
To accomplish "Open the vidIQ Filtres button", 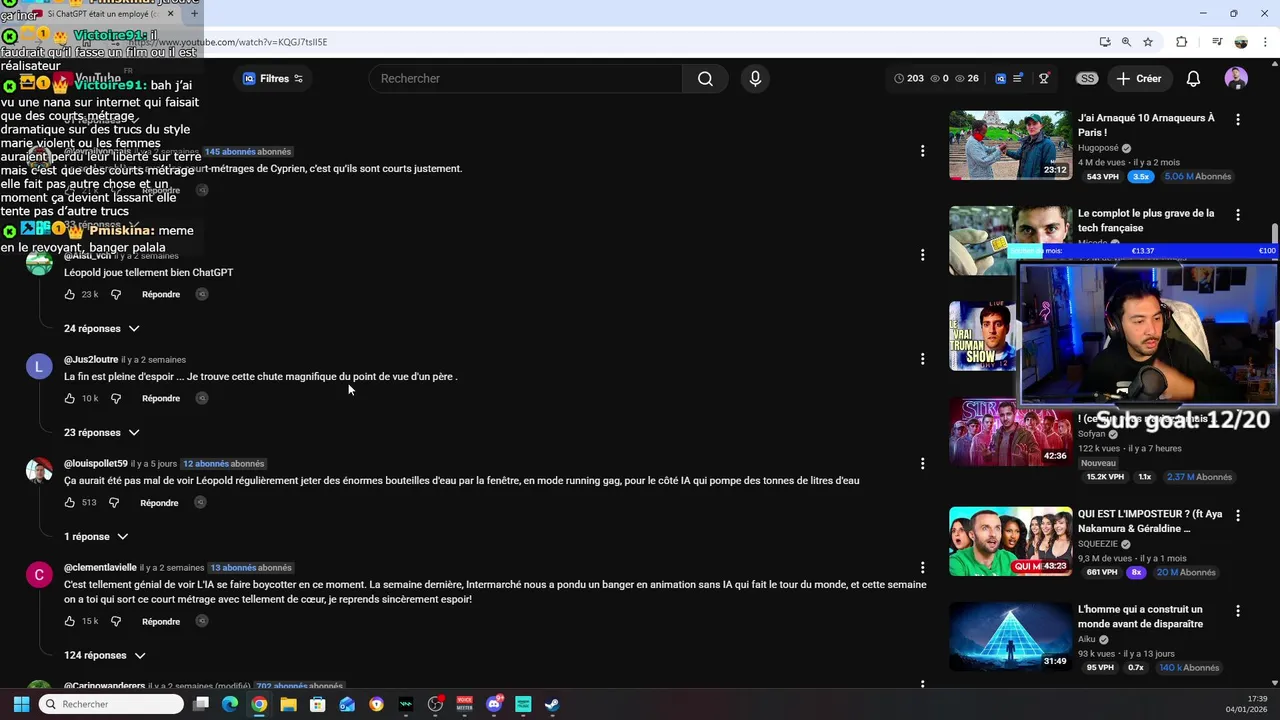I will pos(273,79).
